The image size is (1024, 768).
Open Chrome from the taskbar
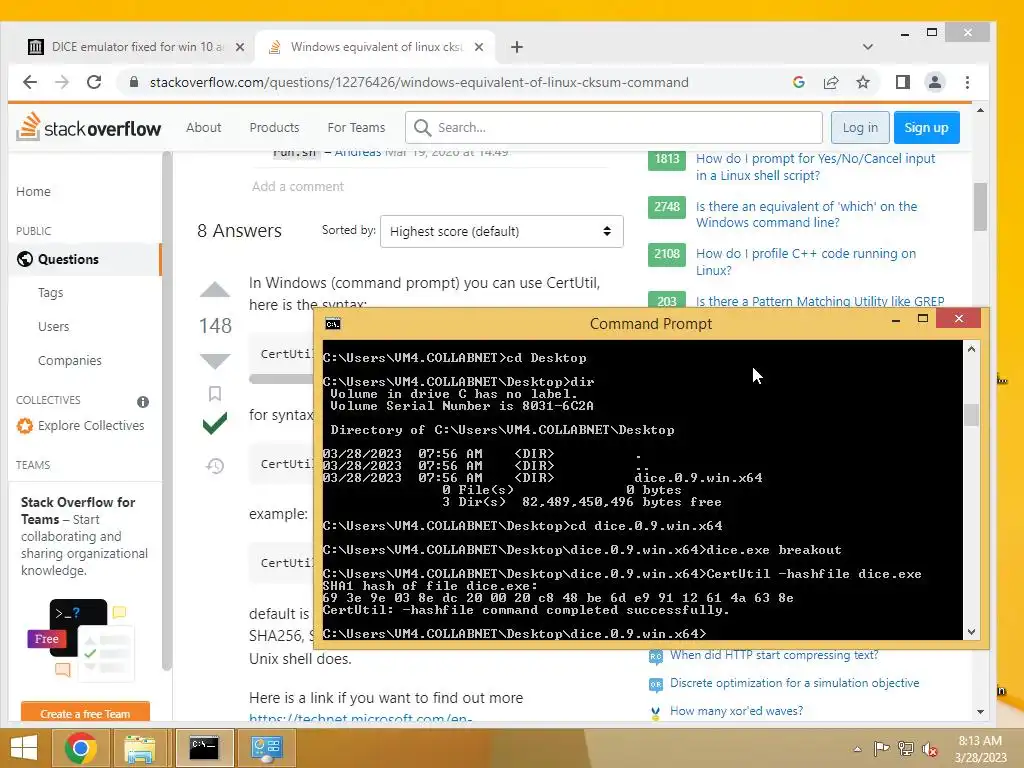click(x=80, y=748)
